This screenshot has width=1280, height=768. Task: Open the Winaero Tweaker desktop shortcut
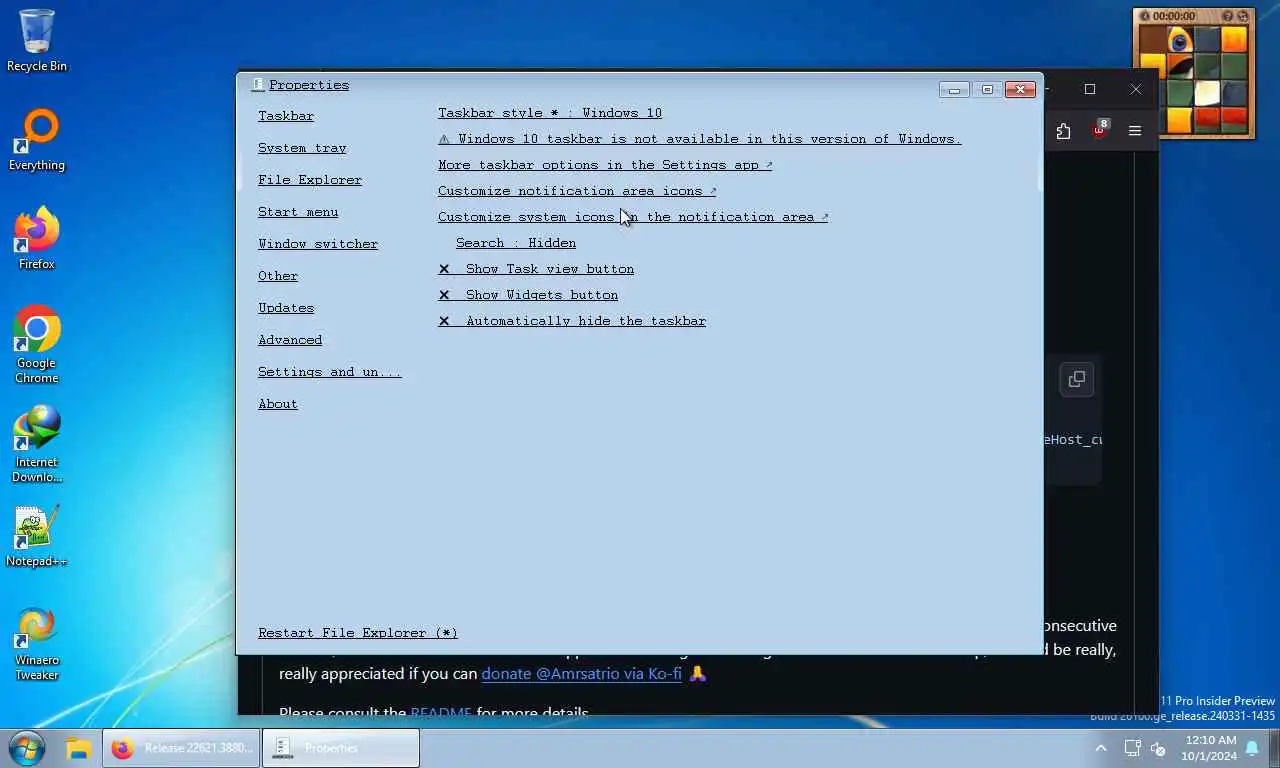tap(37, 643)
